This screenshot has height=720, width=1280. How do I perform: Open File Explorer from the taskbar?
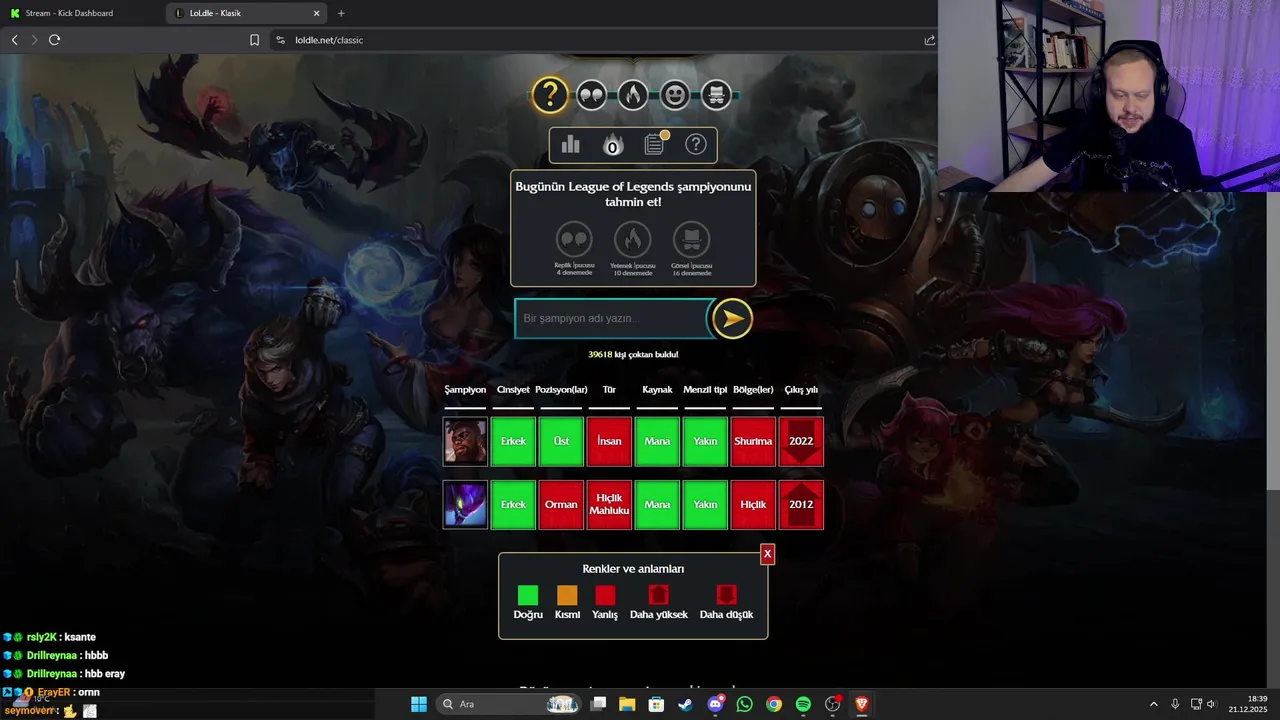pyautogui.click(x=627, y=704)
